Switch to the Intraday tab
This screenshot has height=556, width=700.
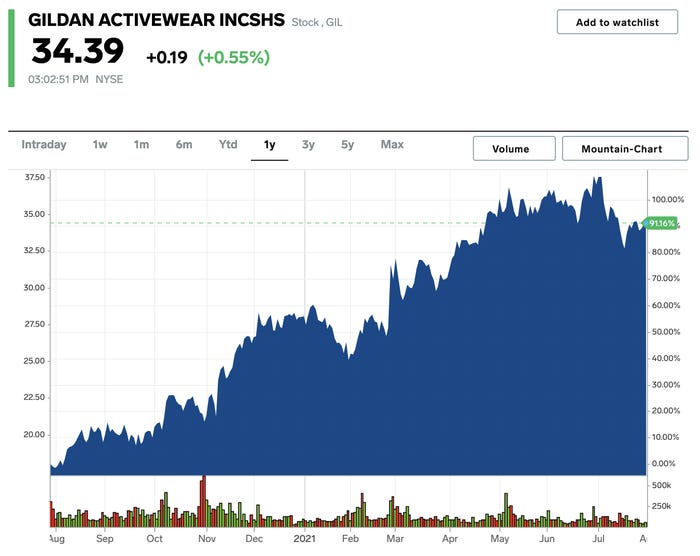click(x=44, y=144)
